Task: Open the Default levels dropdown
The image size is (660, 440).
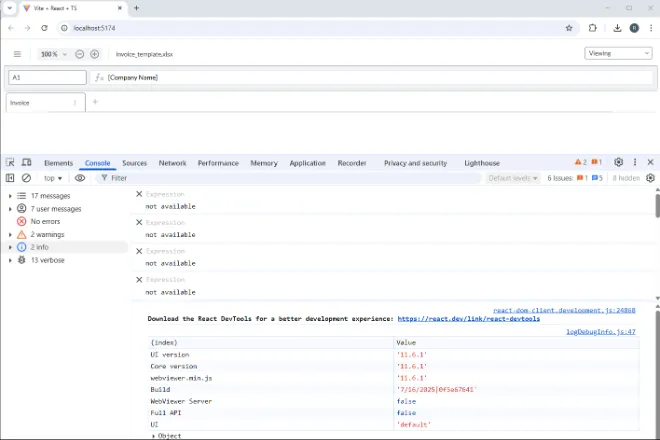Action: [x=513, y=178]
